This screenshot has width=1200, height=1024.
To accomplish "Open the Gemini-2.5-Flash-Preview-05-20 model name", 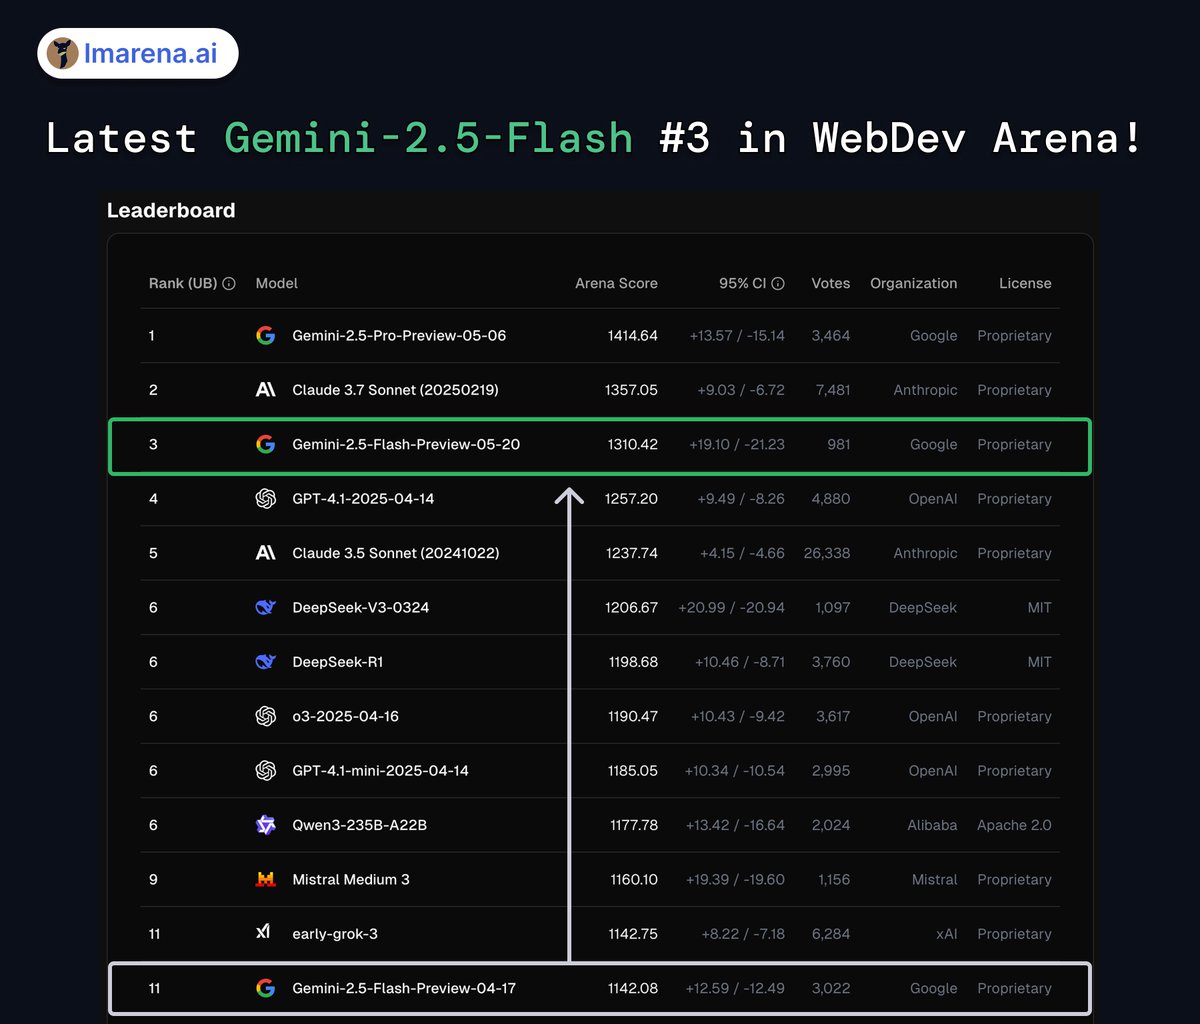I will (406, 444).
